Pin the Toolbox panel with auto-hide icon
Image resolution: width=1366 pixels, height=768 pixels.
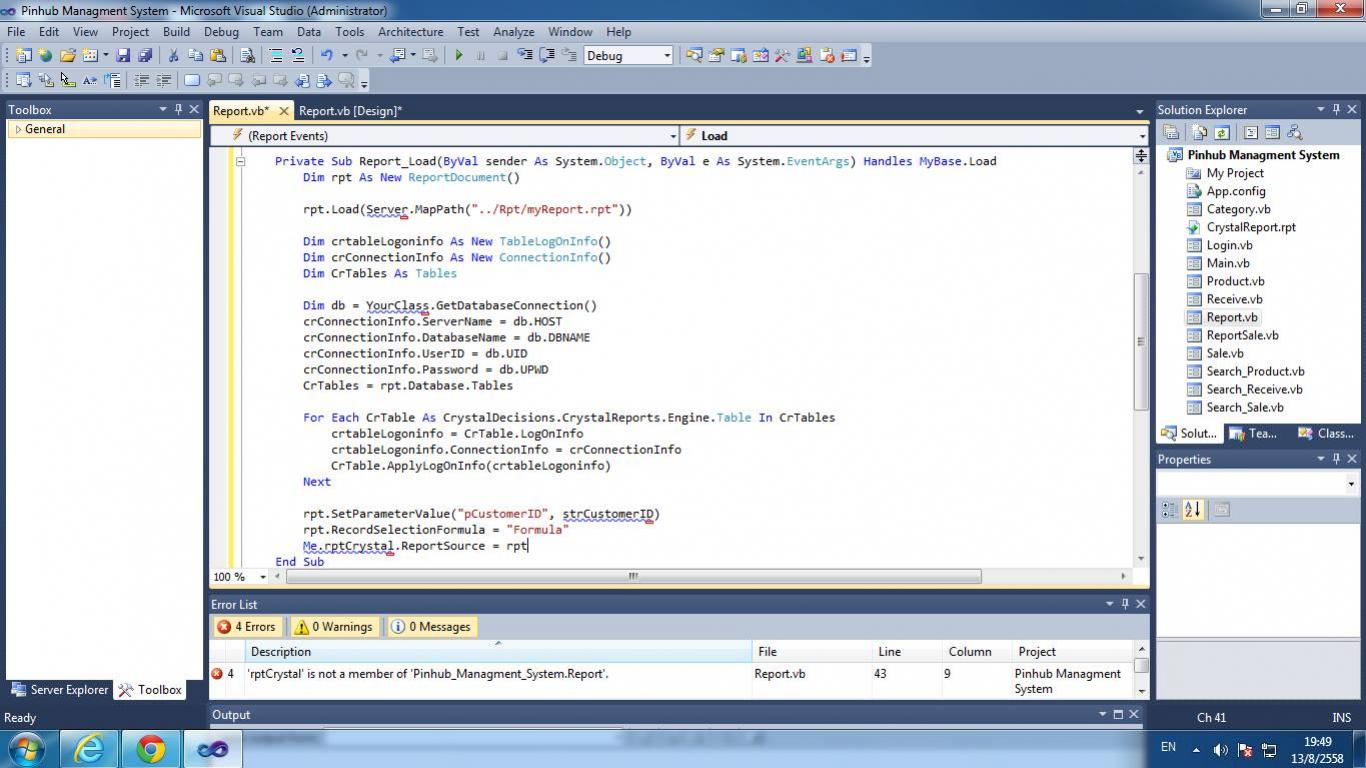pyautogui.click(x=179, y=109)
